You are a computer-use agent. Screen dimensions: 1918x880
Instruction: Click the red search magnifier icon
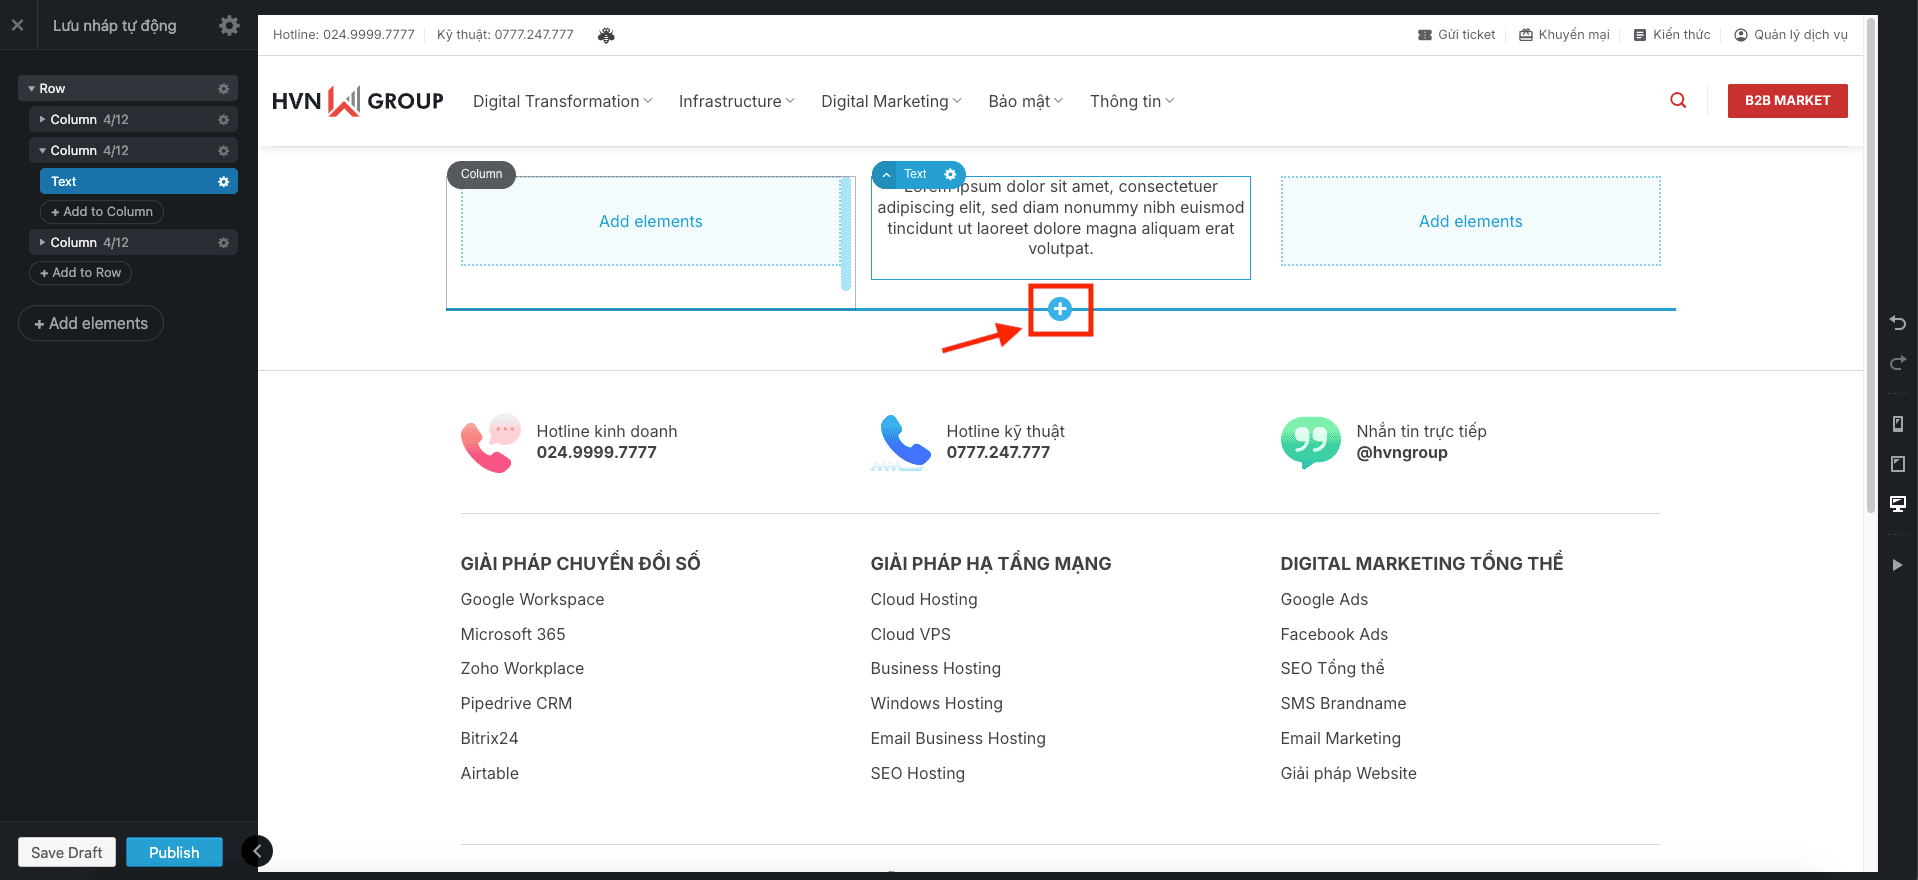click(1678, 100)
